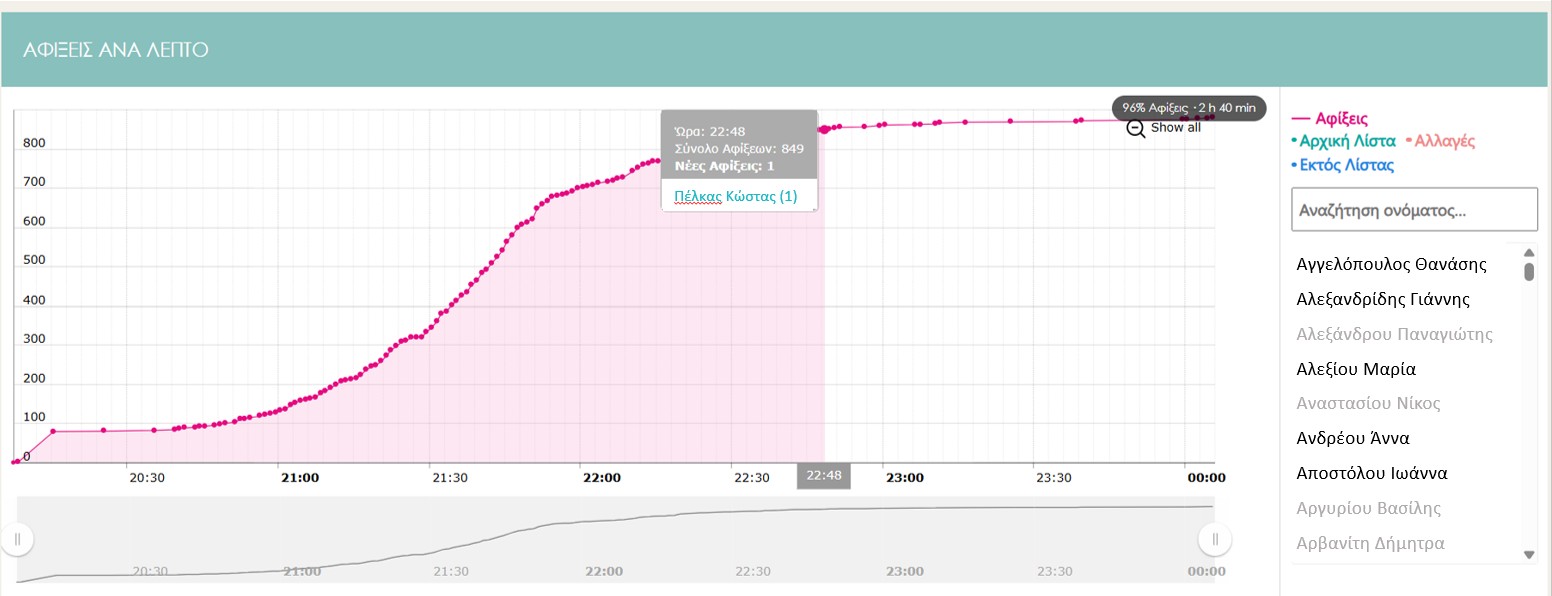Select Αλεξίου Μαρία from the list
This screenshot has width=1552, height=596.
coord(1355,369)
